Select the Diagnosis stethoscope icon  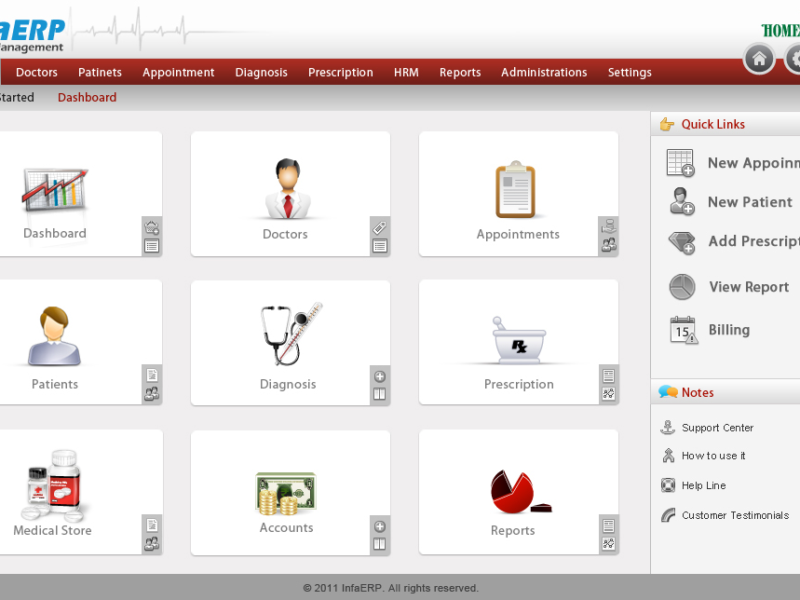pos(290,330)
